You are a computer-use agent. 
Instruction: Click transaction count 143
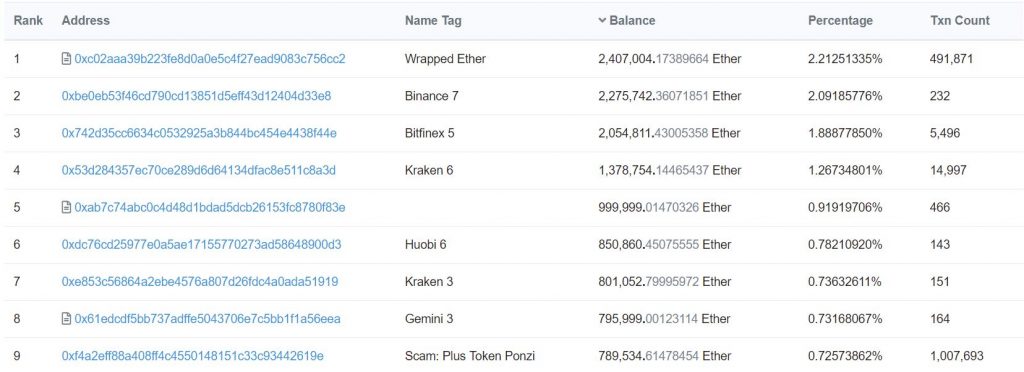940,245
